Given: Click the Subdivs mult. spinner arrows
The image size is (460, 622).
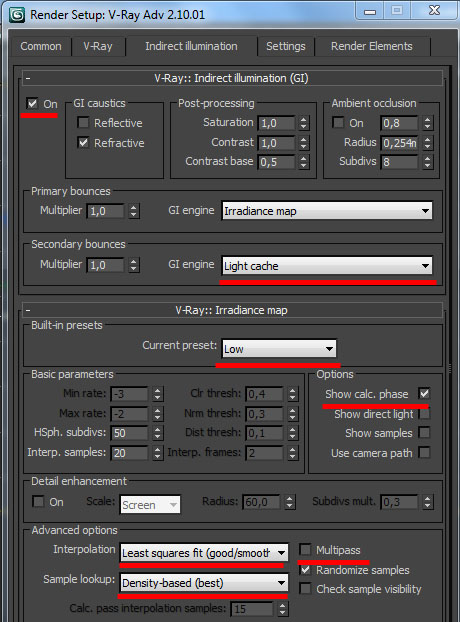Looking at the screenshot, I should [427, 502].
